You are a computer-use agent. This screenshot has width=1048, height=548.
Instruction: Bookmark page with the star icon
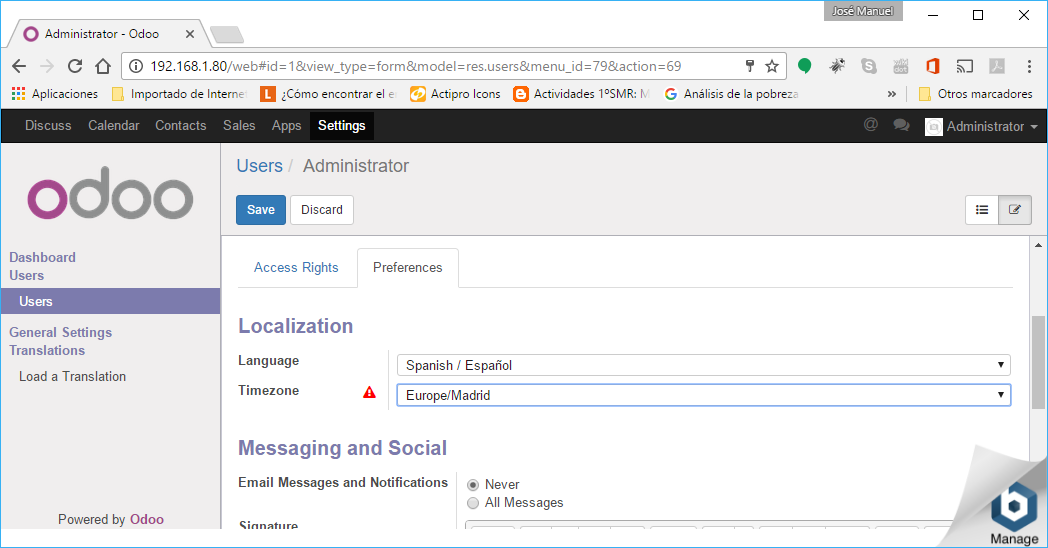(x=771, y=66)
